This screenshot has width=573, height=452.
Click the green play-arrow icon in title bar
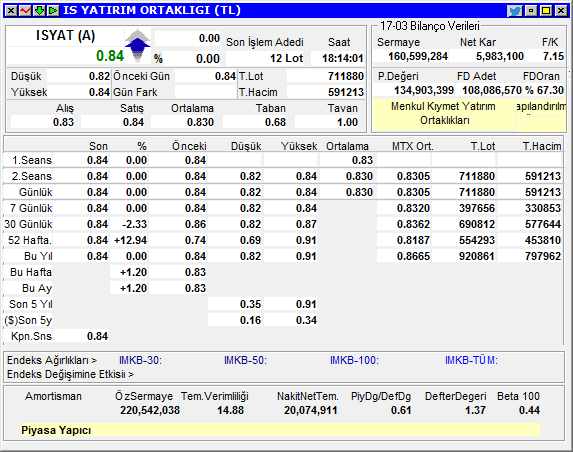(x=53, y=11)
